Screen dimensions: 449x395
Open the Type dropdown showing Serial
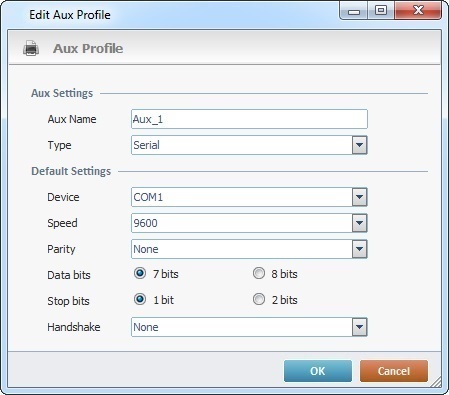[359, 145]
